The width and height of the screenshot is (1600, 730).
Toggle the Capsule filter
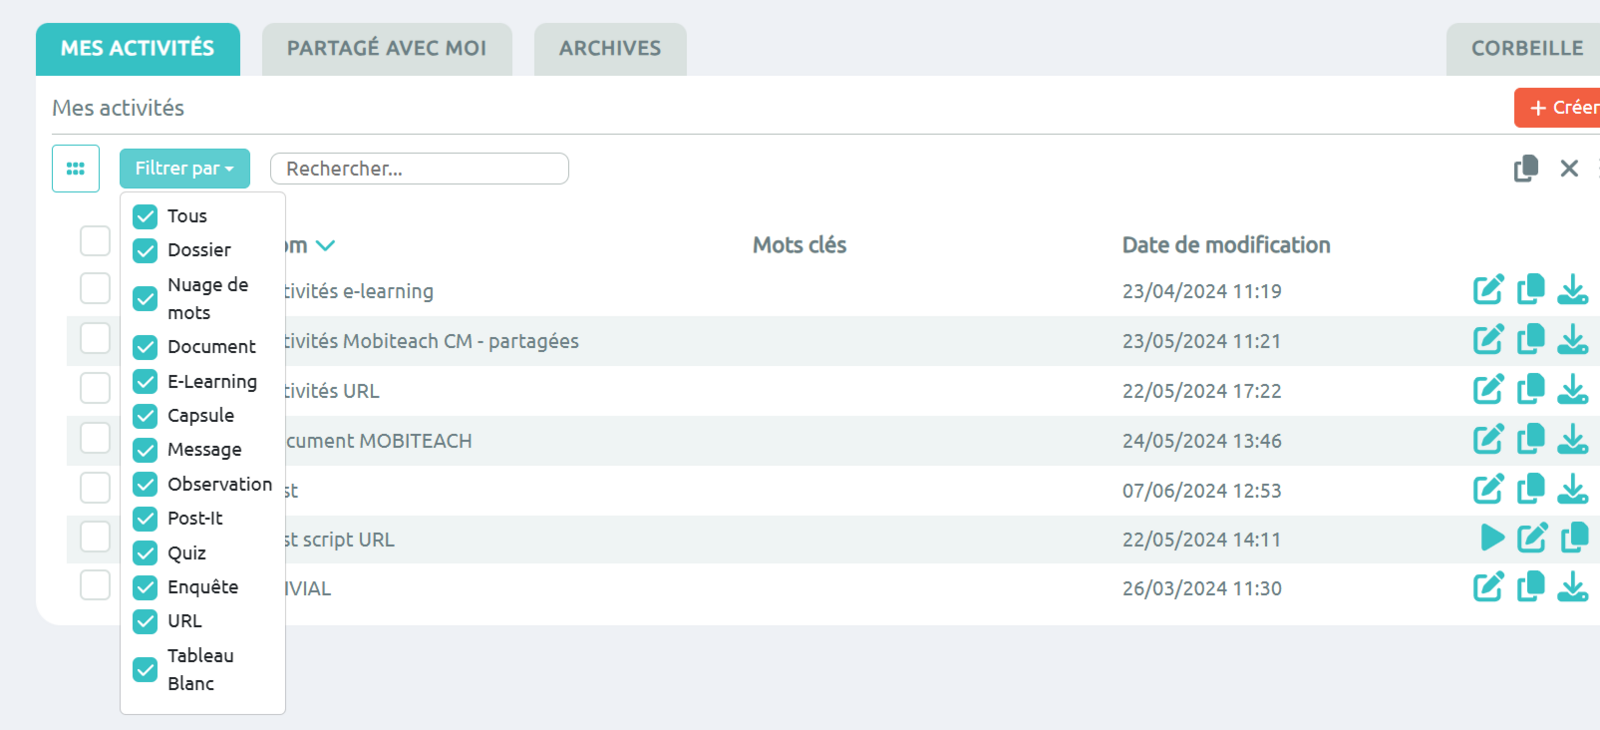coord(145,416)
